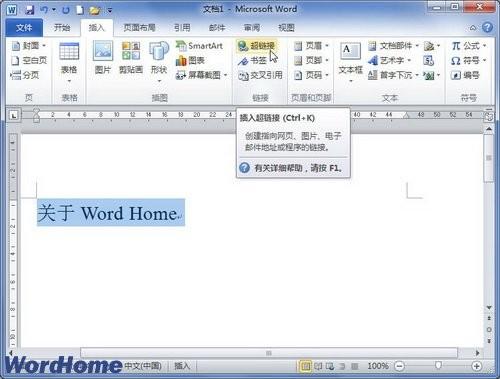Viewport: 500px width, 379px height.
Task: Open Word Help question mark icon
Action: [487, 27]
